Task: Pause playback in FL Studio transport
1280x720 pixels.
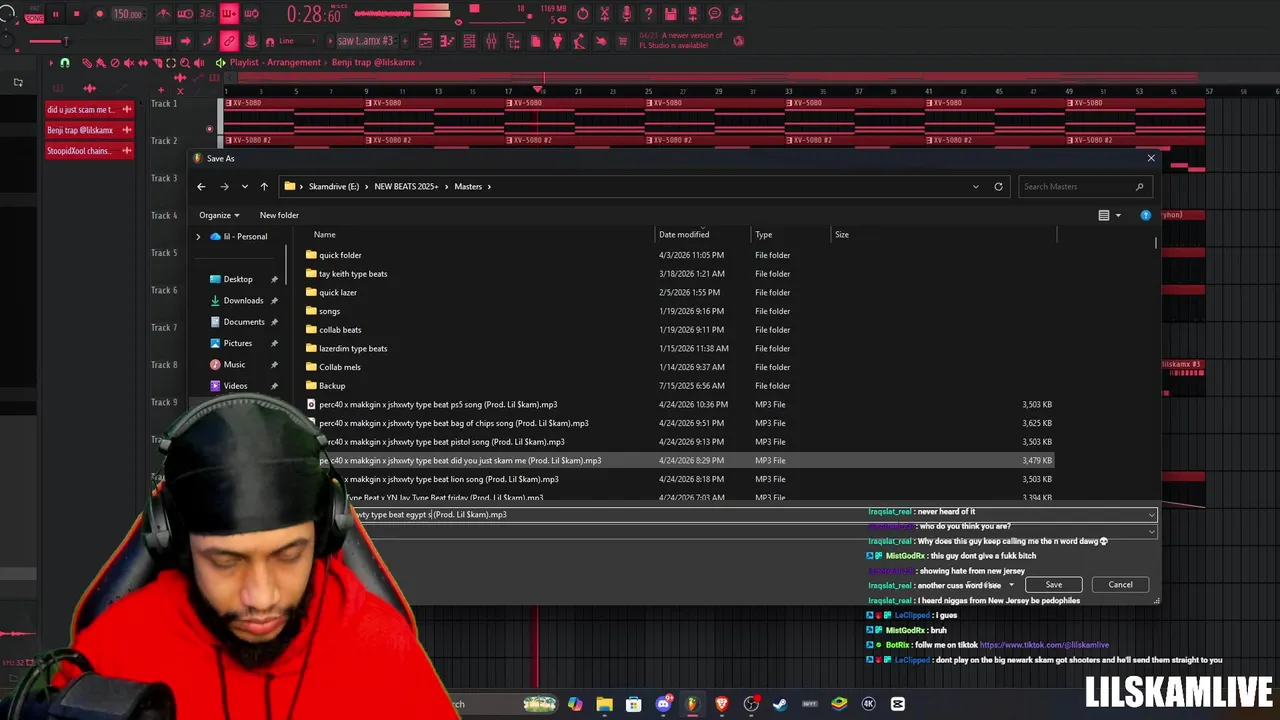Action: pos(55,14)
